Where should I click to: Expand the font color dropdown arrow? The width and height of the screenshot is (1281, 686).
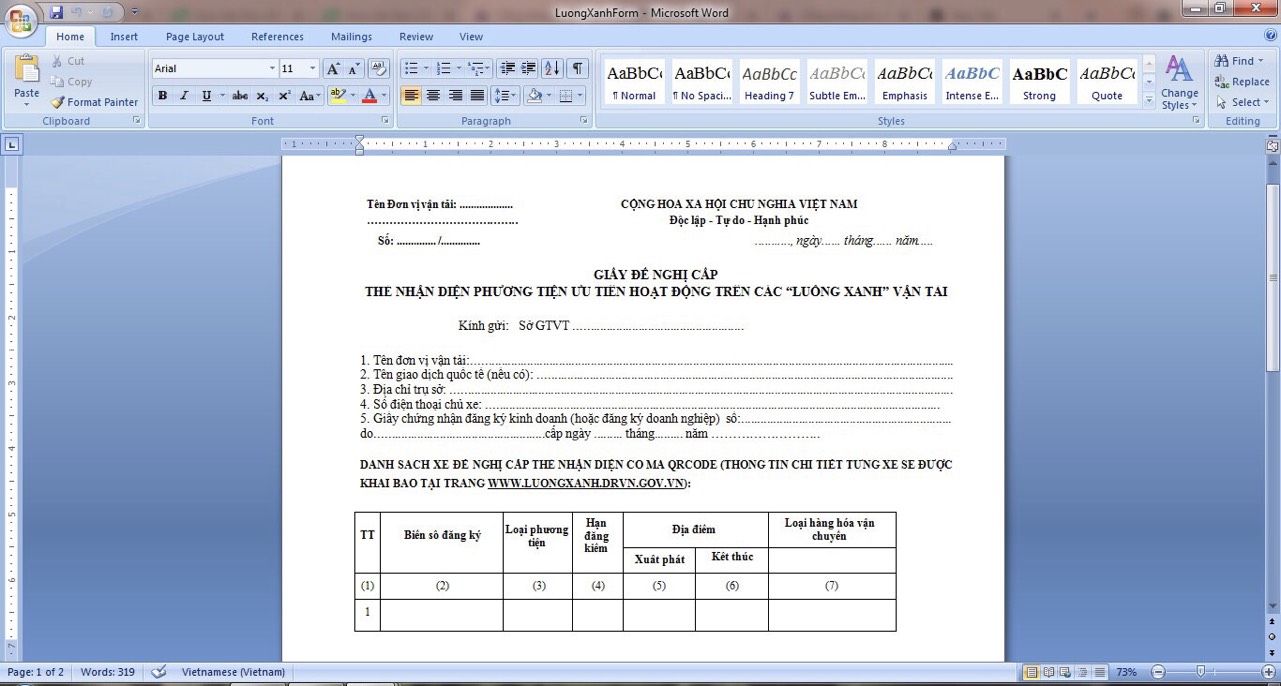(384, 96)
